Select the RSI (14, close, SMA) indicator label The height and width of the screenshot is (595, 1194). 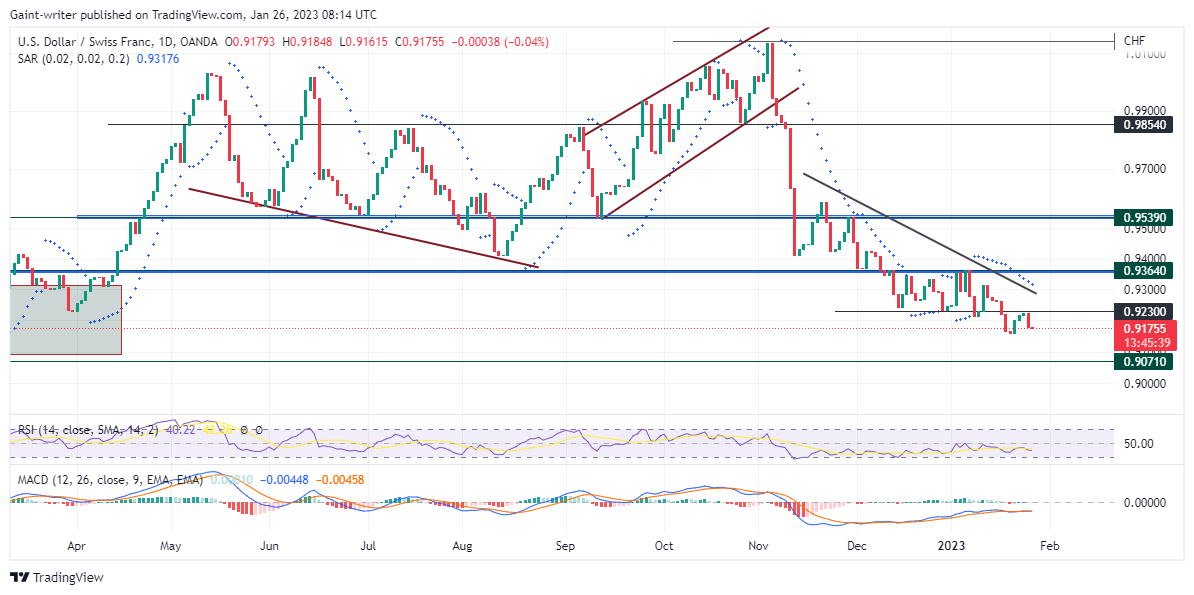[x=88, y=430]
